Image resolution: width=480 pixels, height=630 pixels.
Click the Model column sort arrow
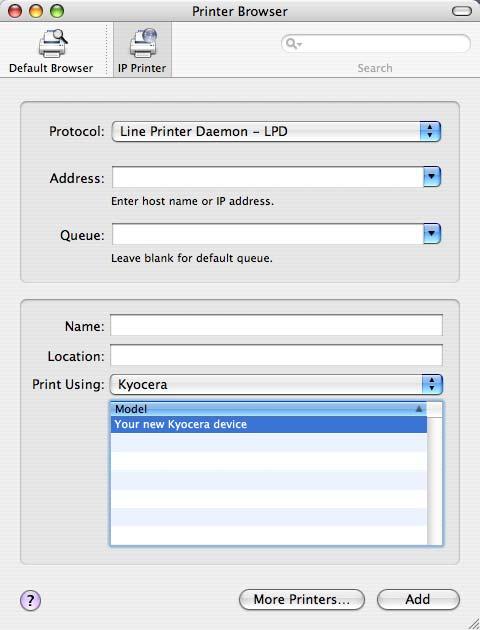click(x=419, y=409)
